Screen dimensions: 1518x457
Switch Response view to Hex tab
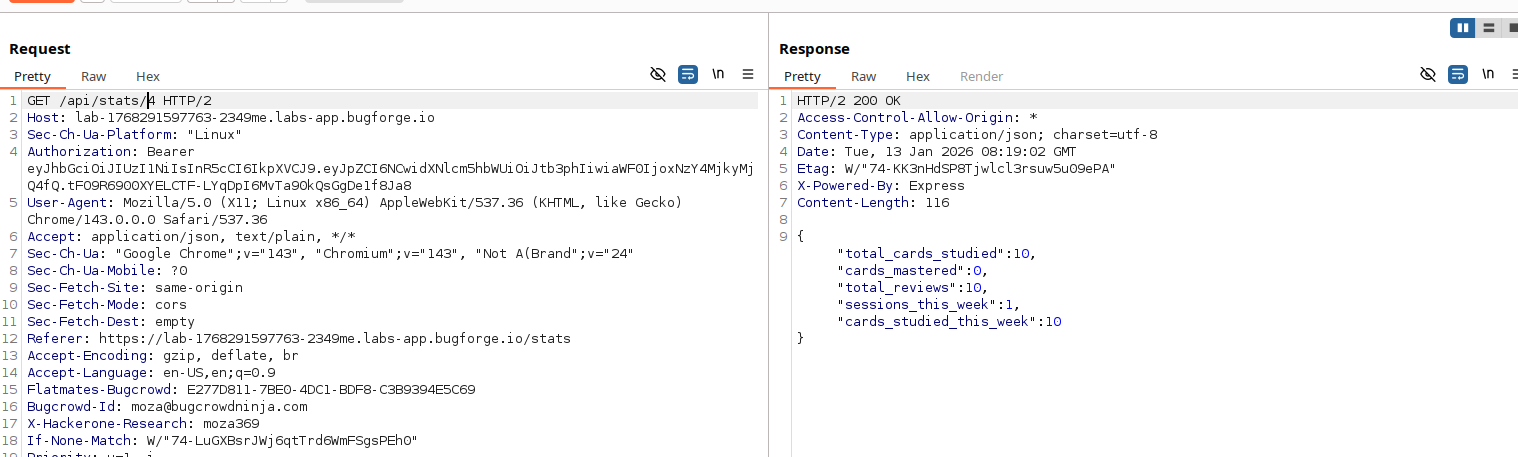[918, 76]
